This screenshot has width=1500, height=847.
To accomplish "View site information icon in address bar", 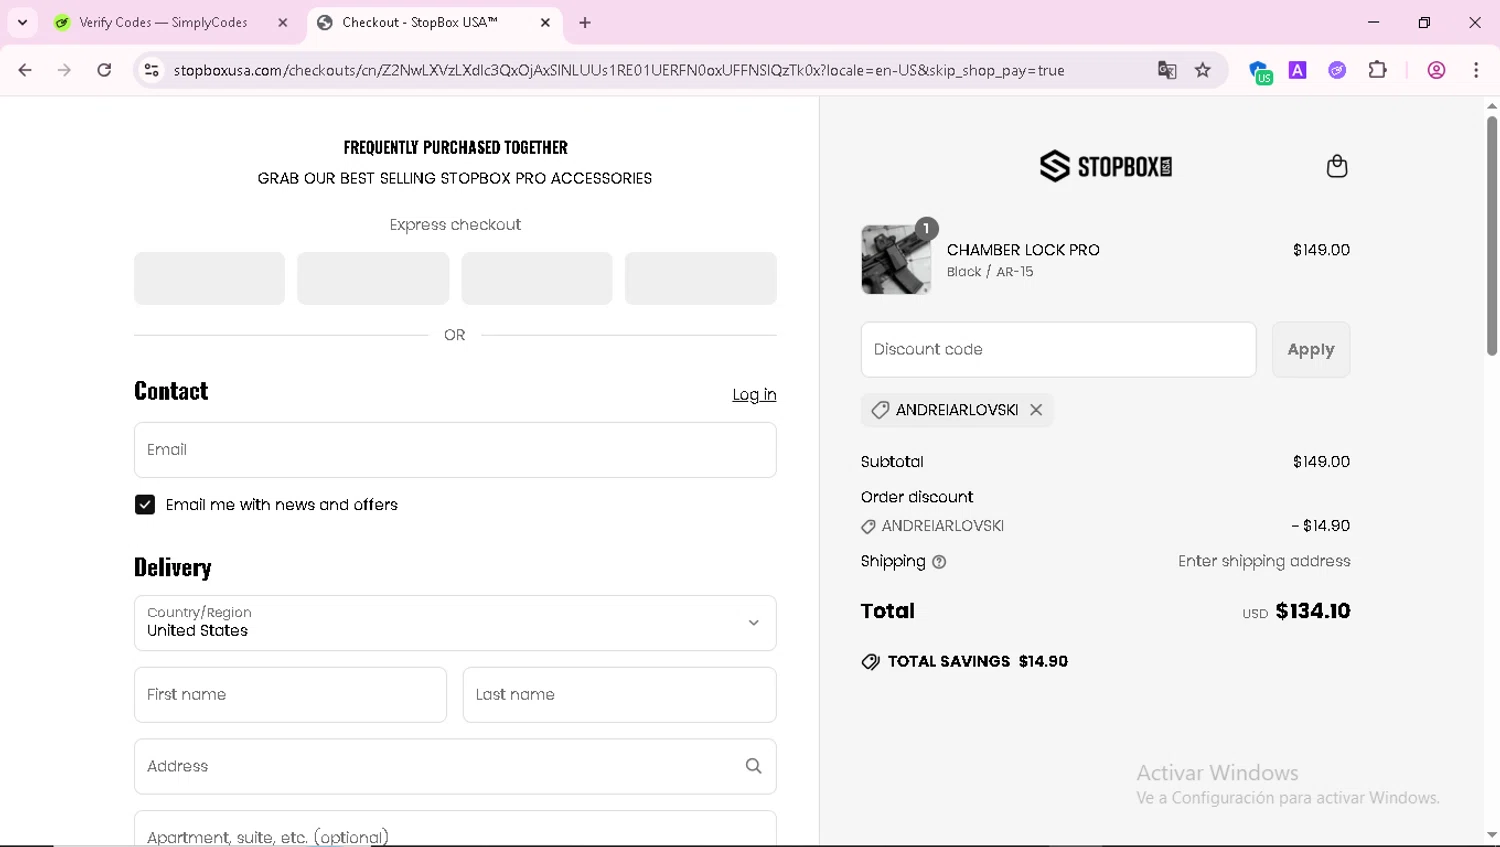I will tap(152, 70).
